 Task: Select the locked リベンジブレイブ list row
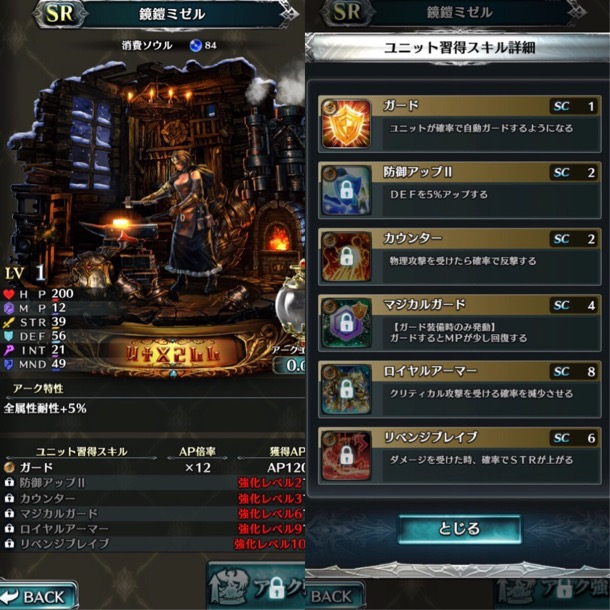(154, 543)
